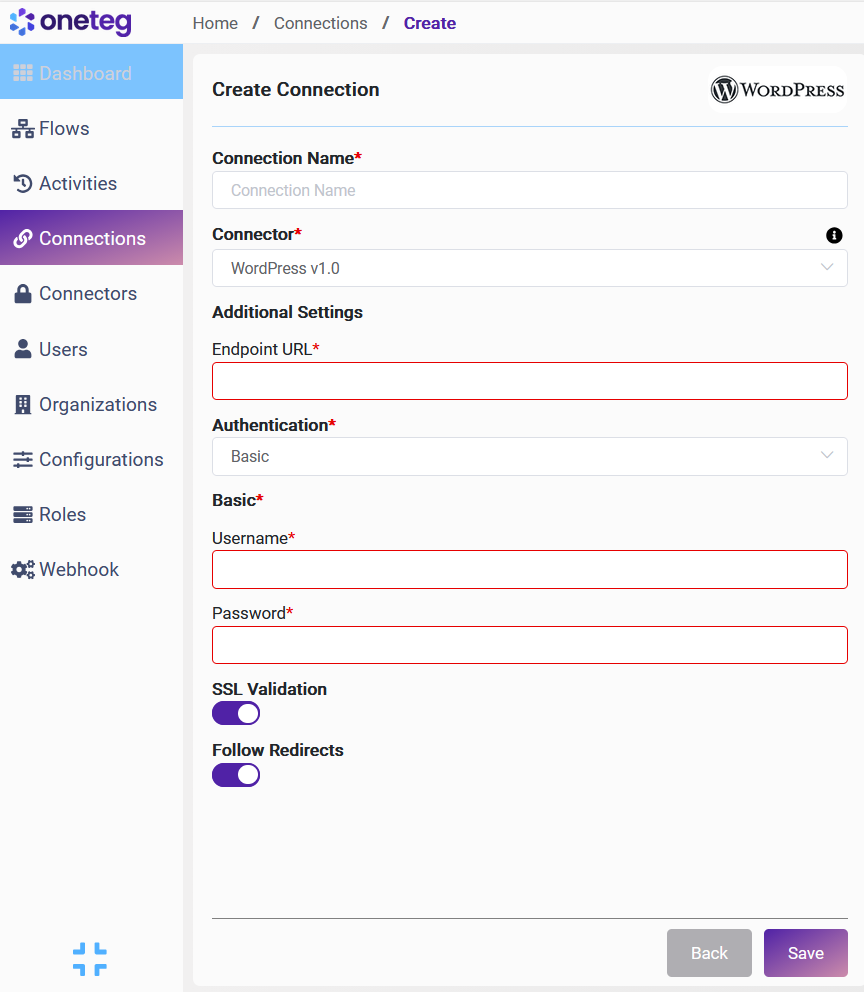Collapse the sidebar using the compress icon

(x=90, y=959)
